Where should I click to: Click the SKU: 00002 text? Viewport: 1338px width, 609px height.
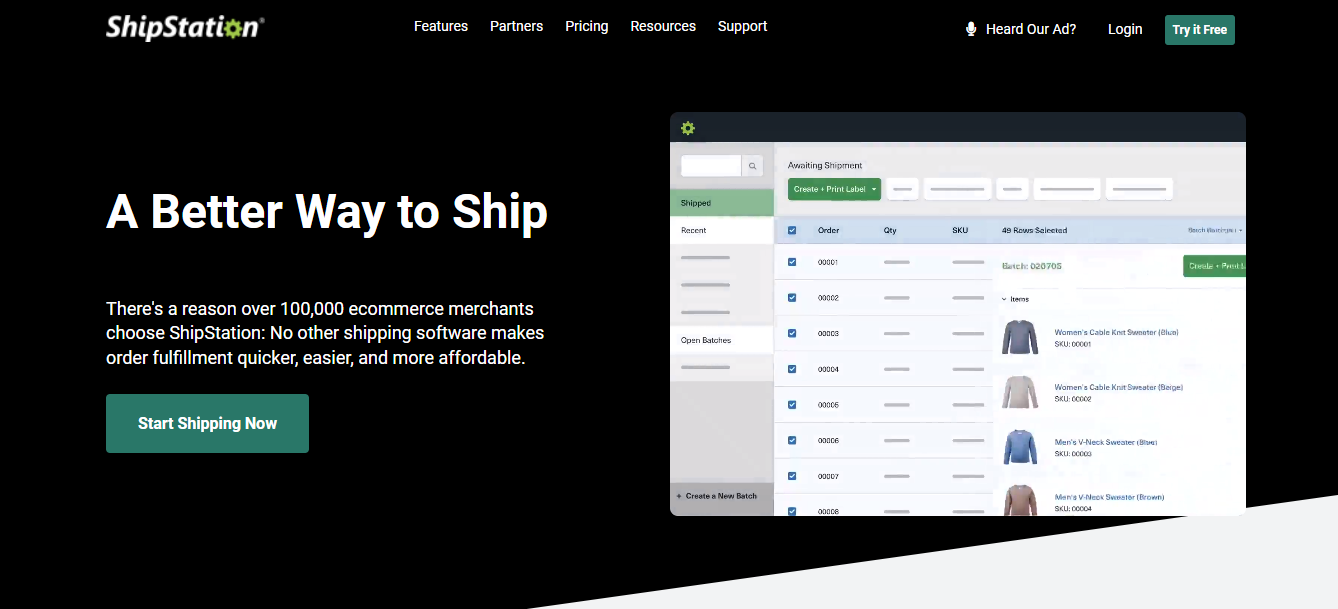1072,399
